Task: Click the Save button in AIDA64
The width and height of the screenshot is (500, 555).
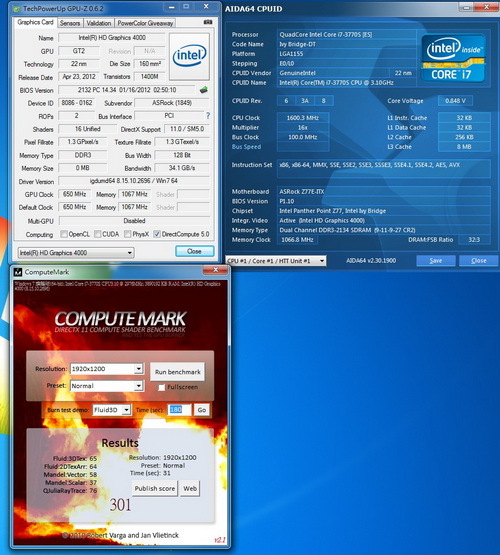Action: pyautogui.click(x=436, y=261)
